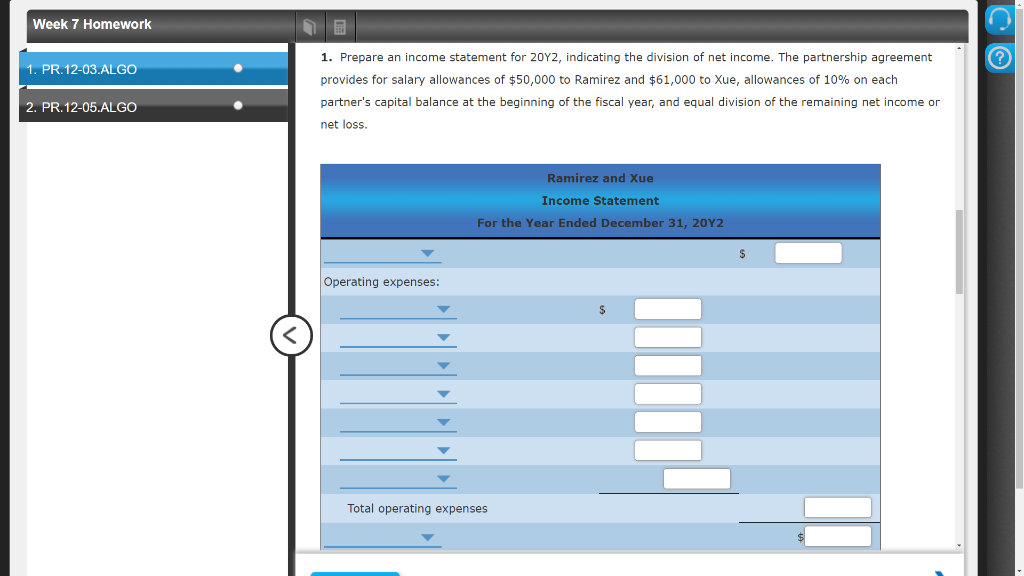The width and height of the screenshot is (1024, 576).
Task: Focus the fifth operating expense amount field
Action: (667, 423)
